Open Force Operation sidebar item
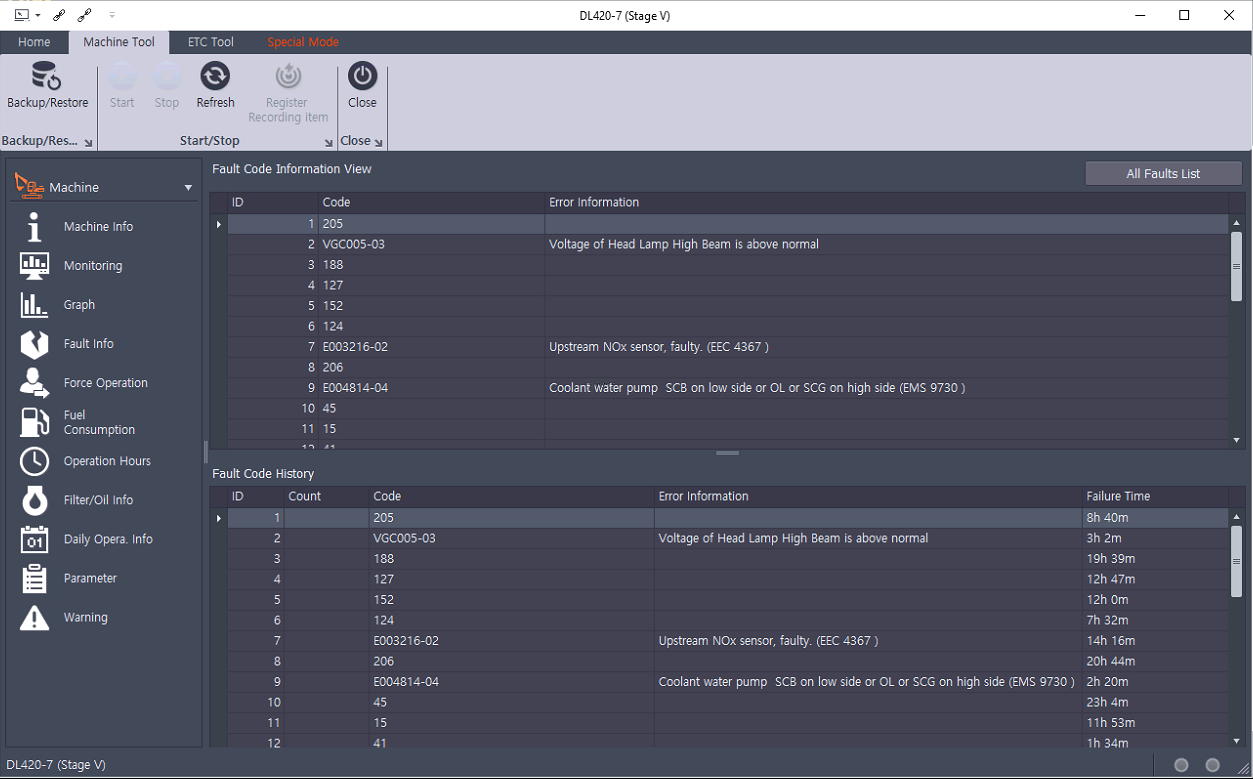1253x779 pixels. 106,383
